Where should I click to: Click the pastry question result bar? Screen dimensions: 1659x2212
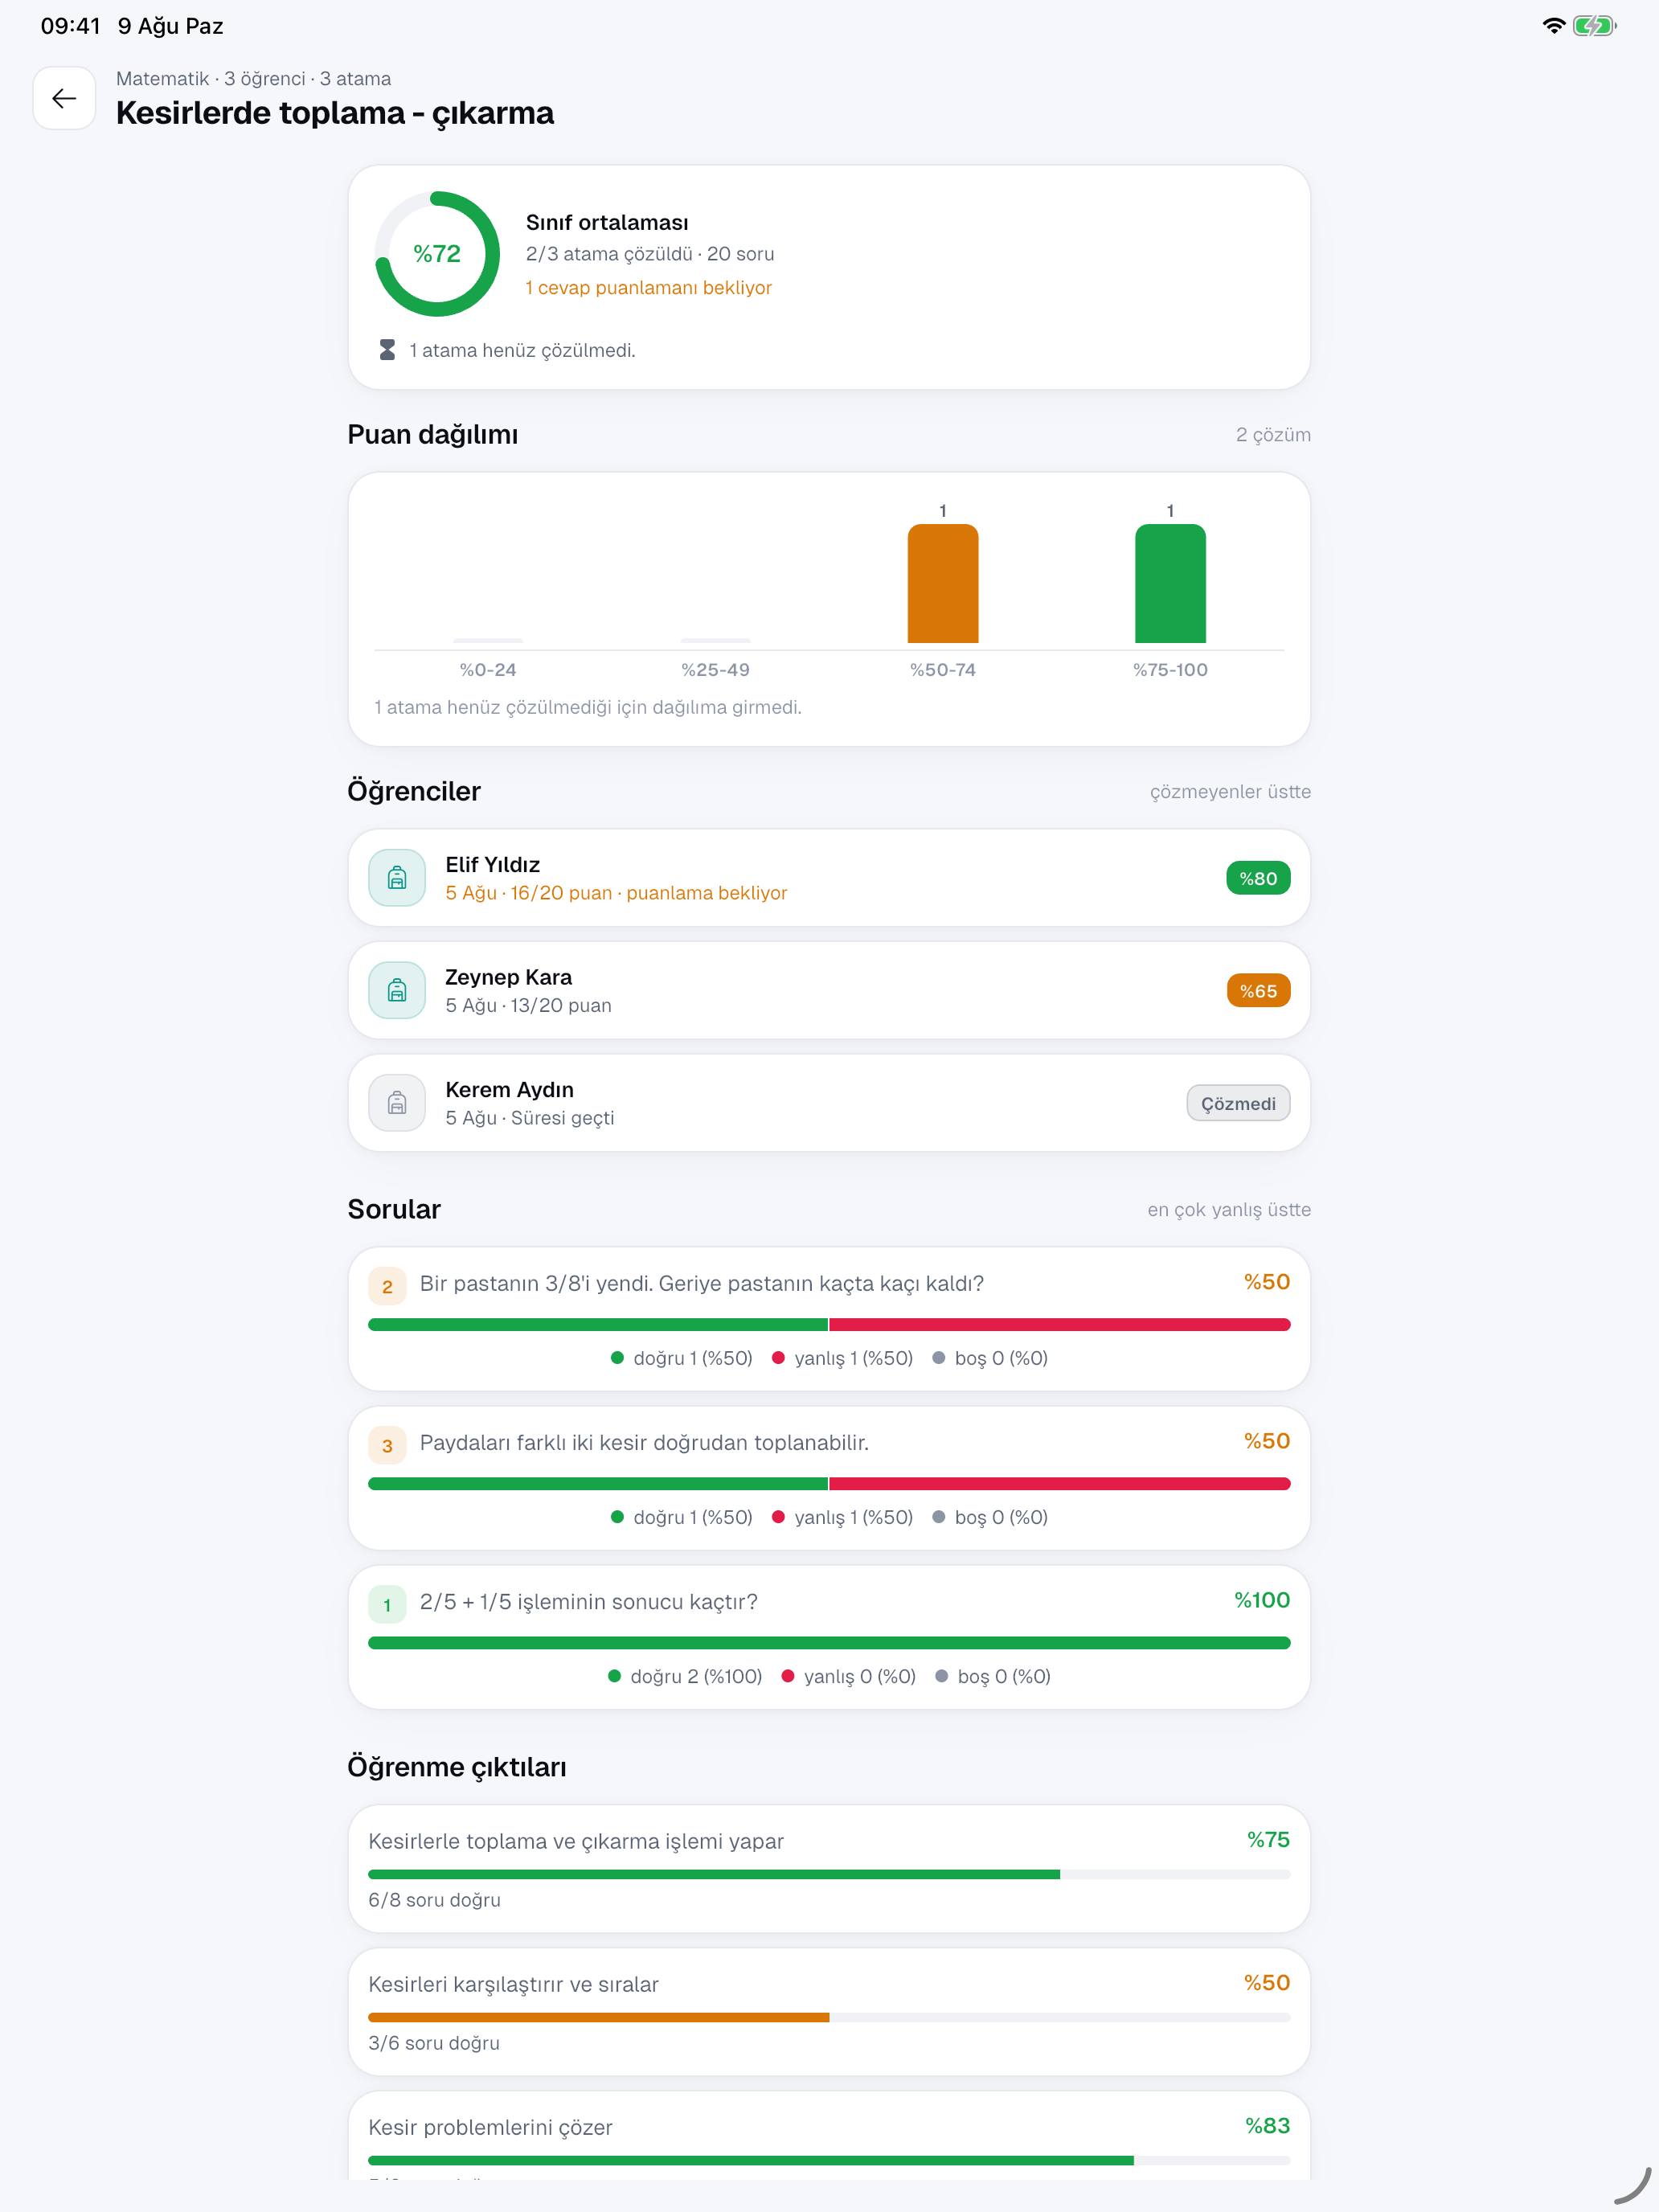click(829, 1324)
